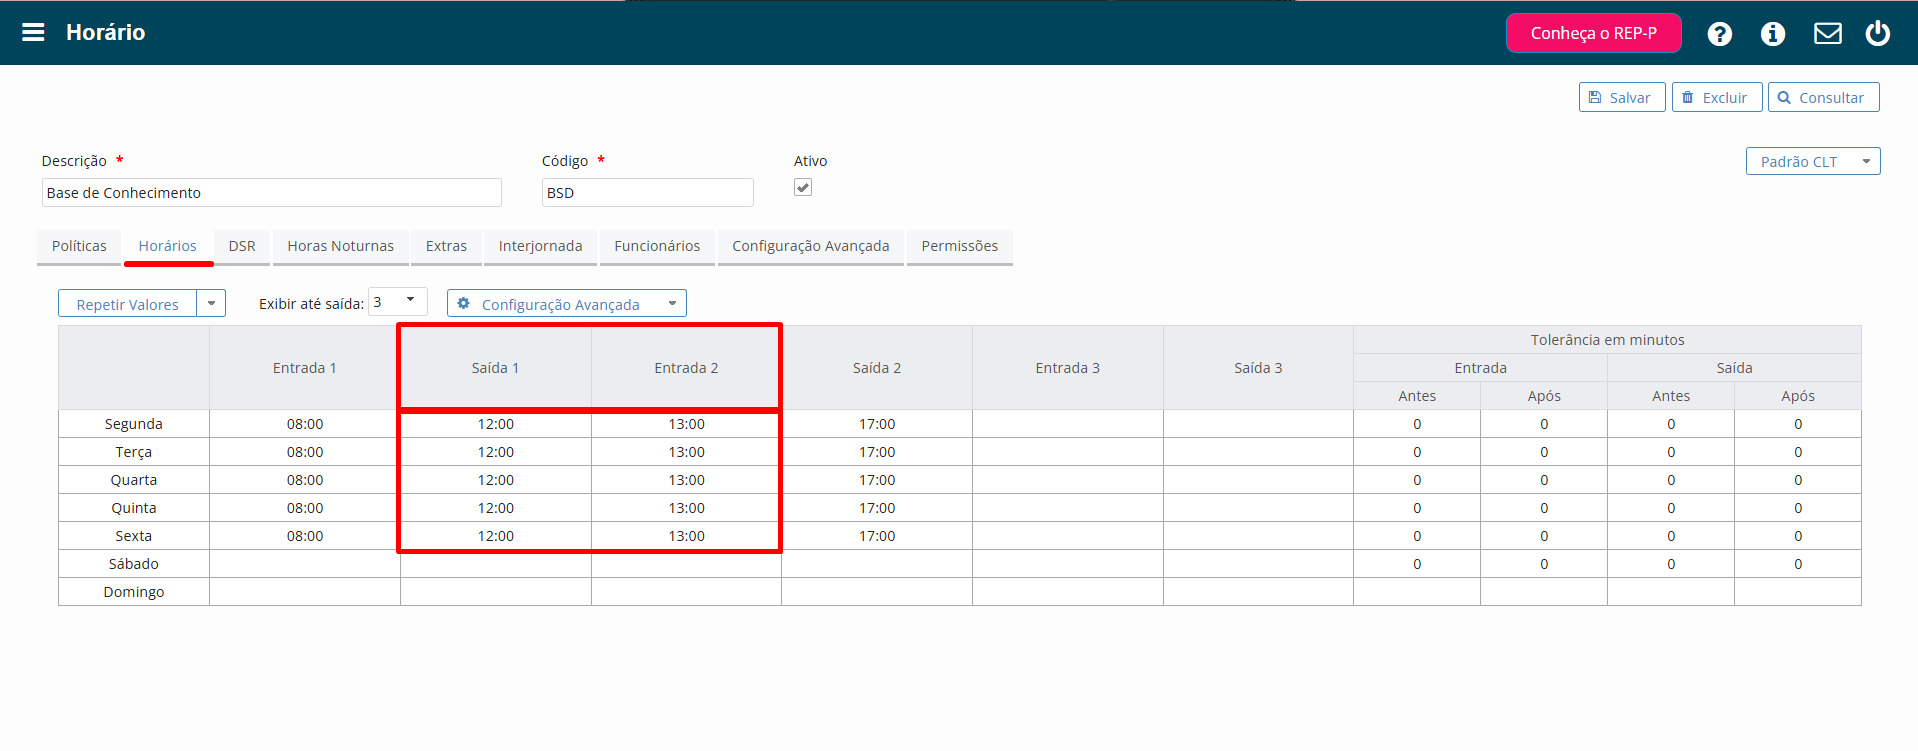Image resolution: width=1918 pixels, height=751 pixels.
Task: Open the Exibir até saída dropdown
Action: coord(398,302)
